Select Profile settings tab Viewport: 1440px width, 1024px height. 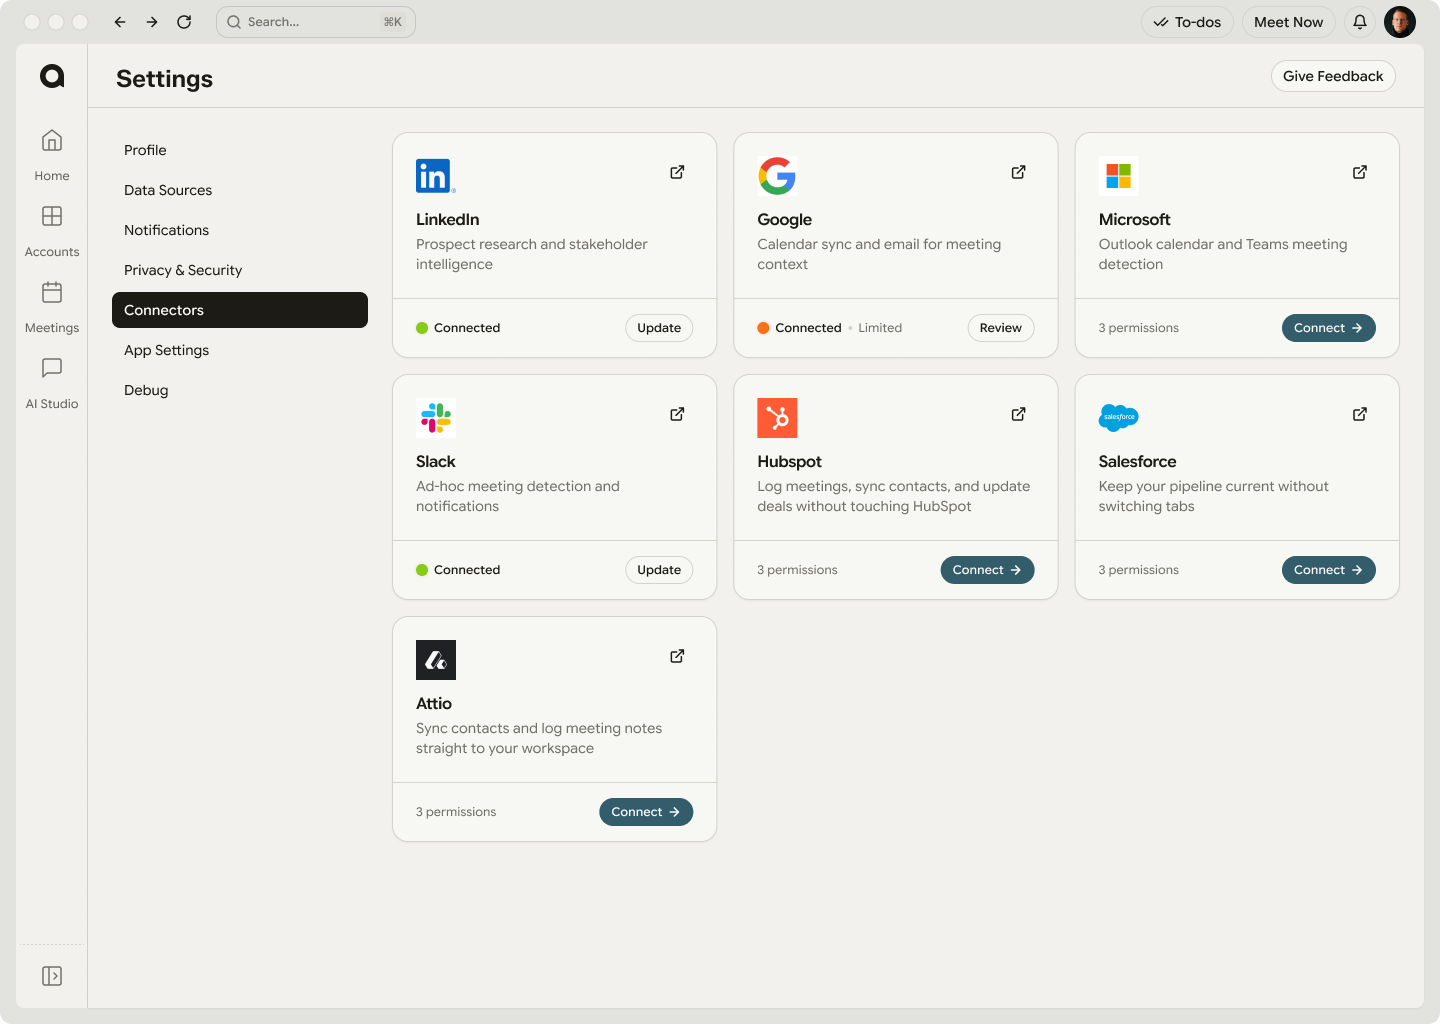[x=240, y=150]
